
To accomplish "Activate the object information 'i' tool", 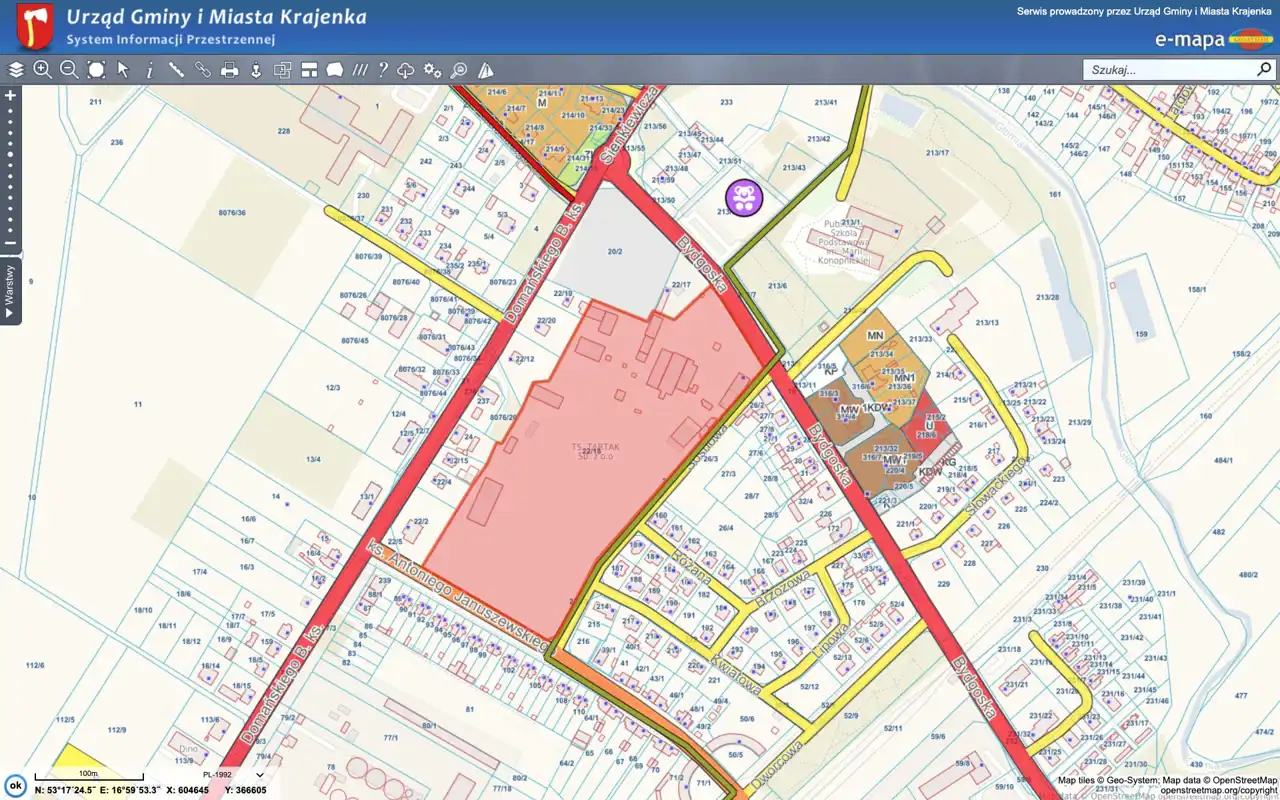I will pyautogui.click(x=150, y=70).
